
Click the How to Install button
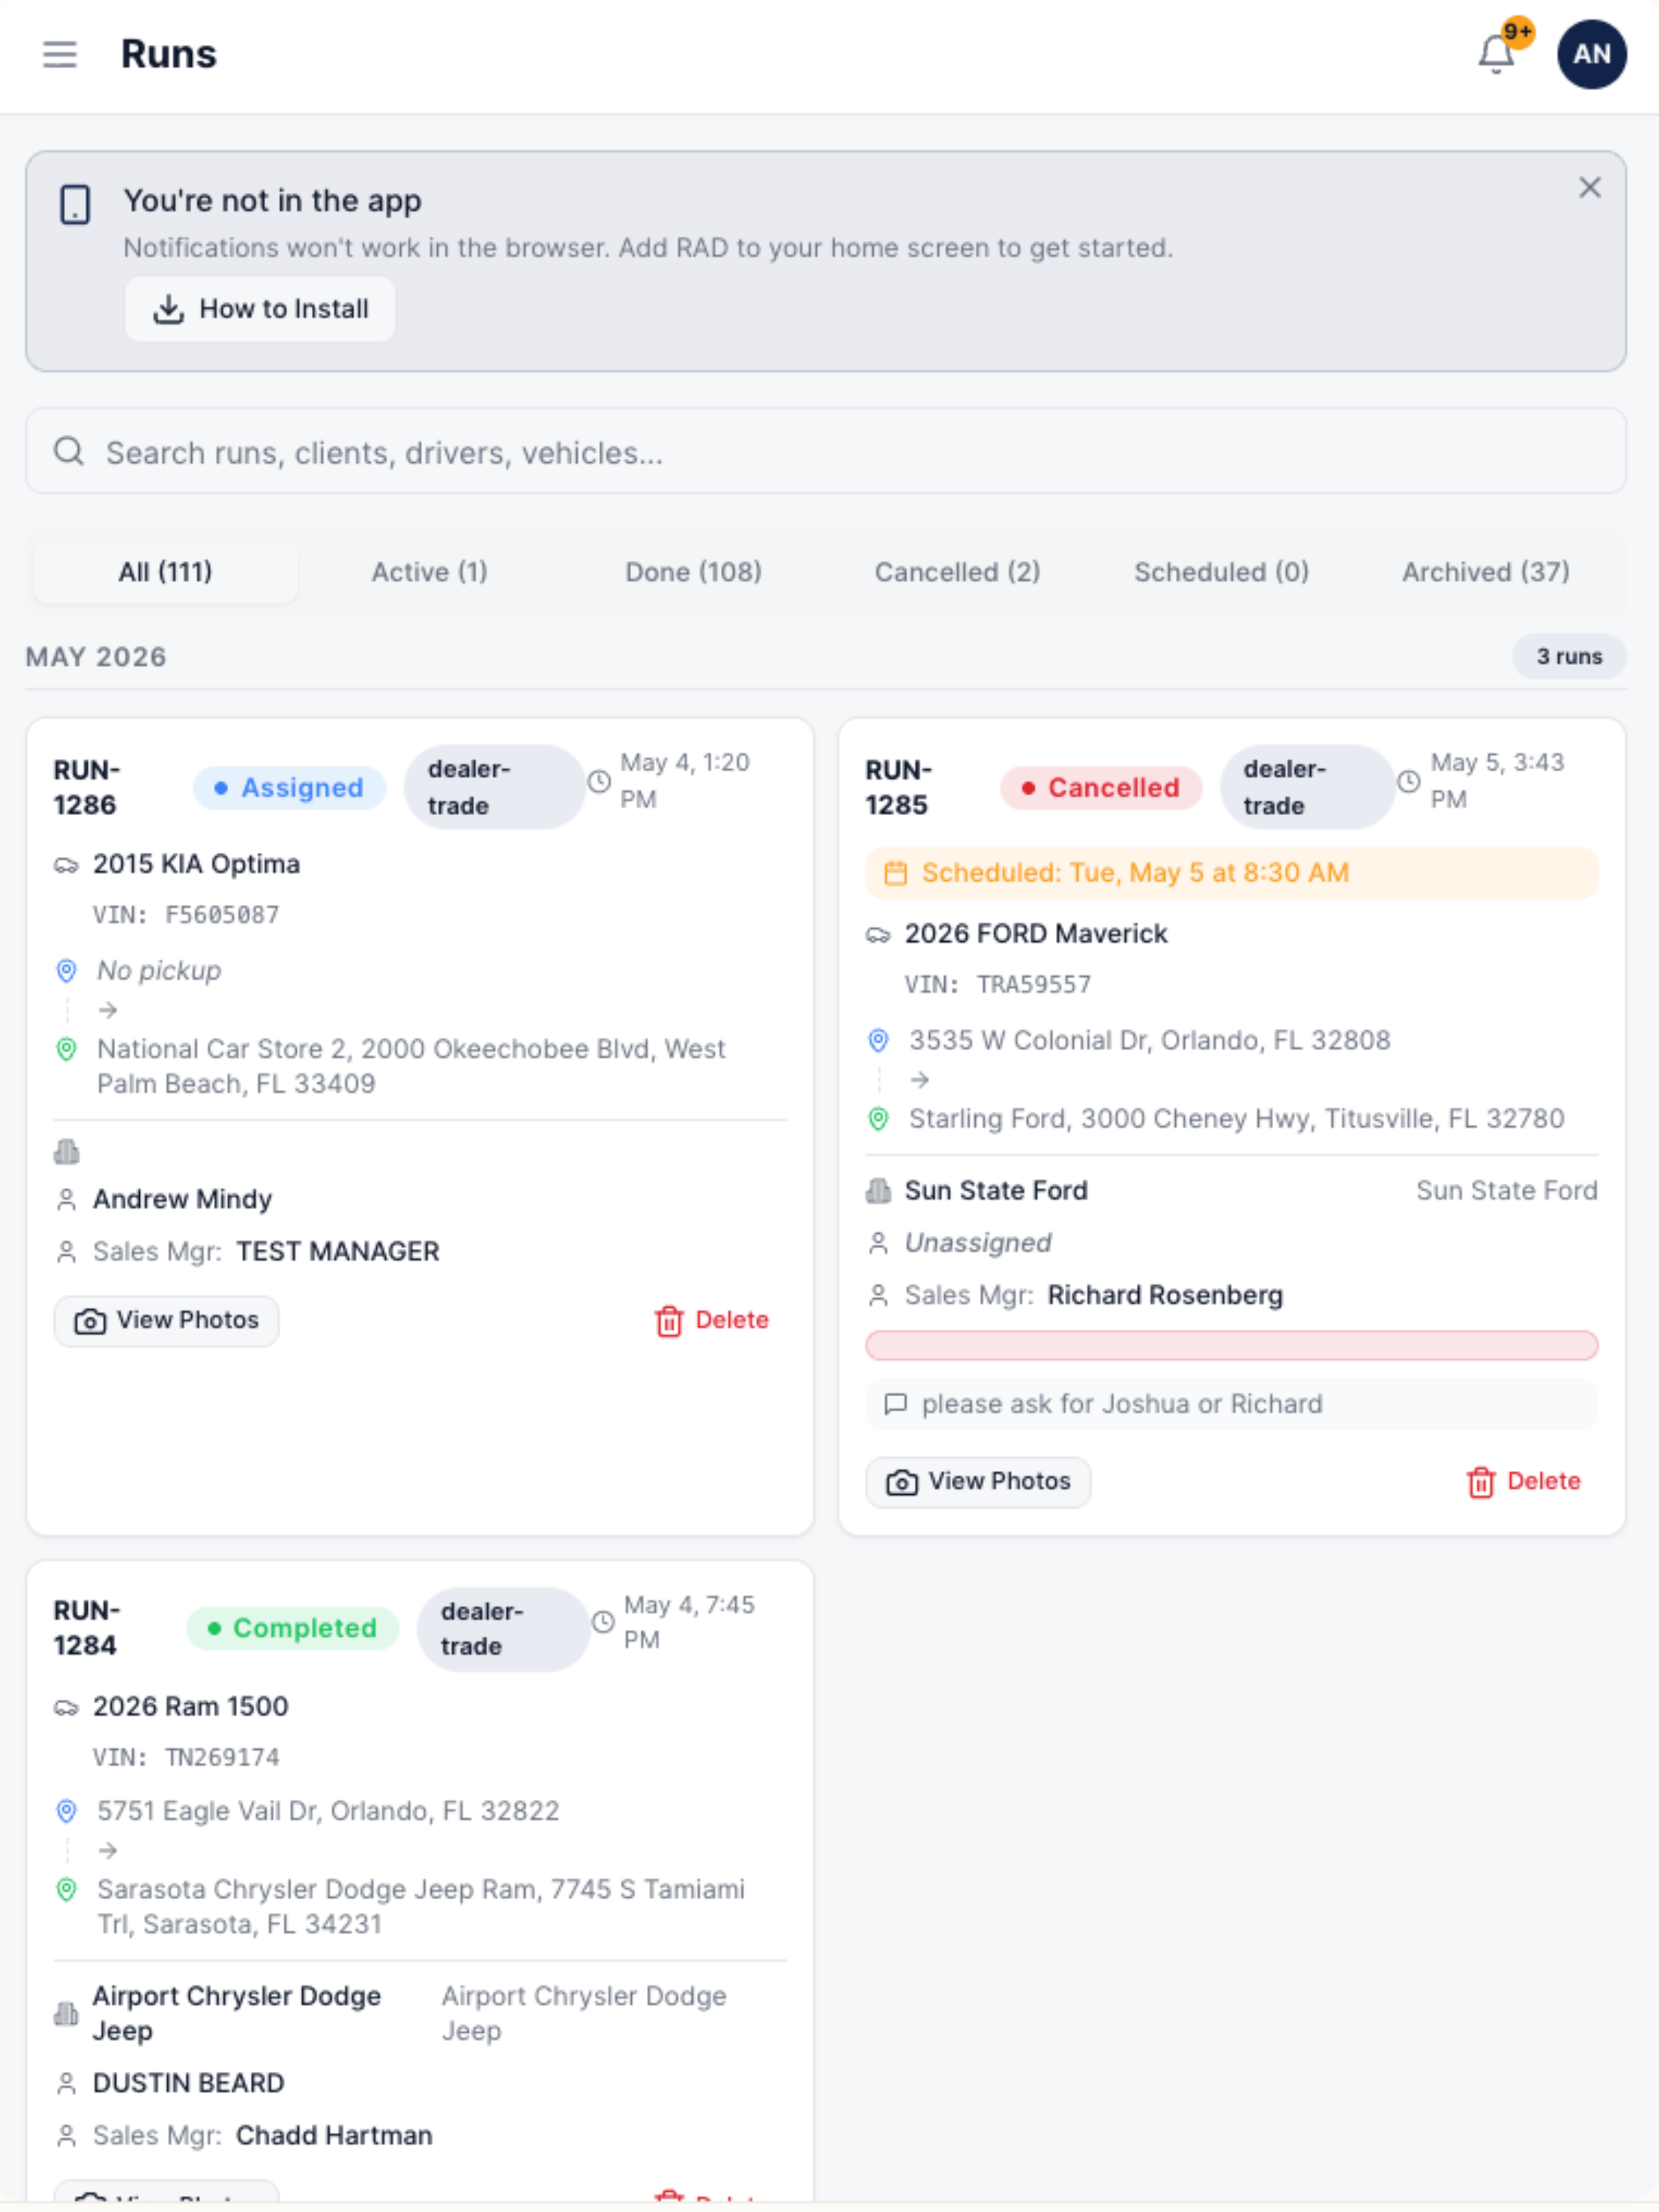coord(260,309)
